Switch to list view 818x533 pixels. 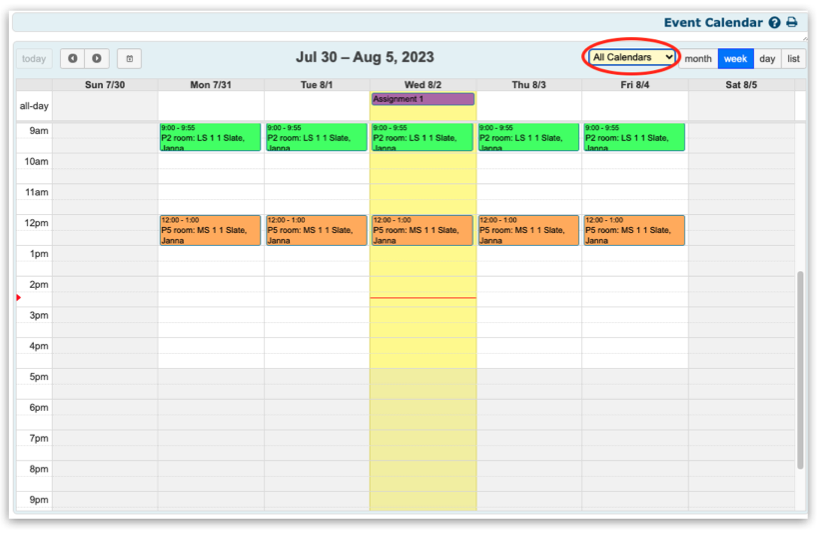click(793, 58)
